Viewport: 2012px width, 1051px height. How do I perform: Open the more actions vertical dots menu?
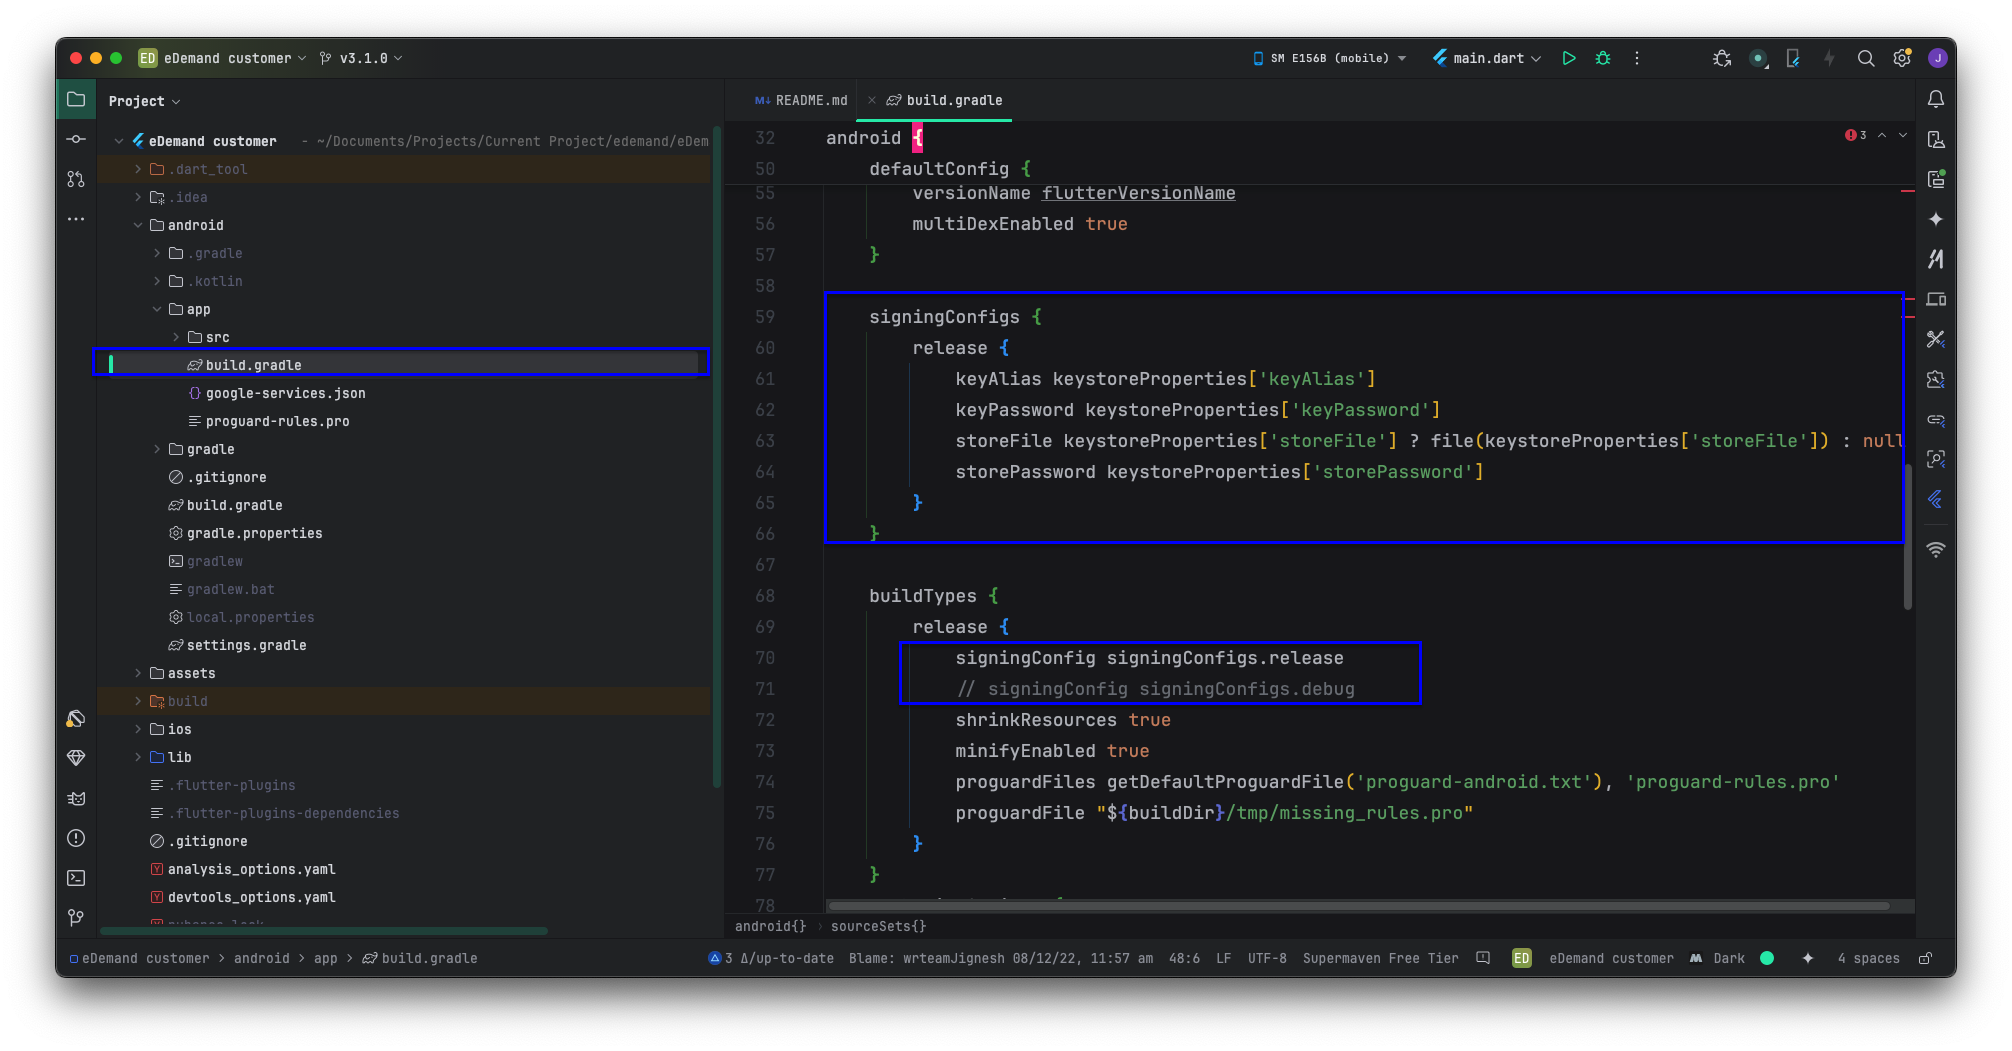point(1637,58)
